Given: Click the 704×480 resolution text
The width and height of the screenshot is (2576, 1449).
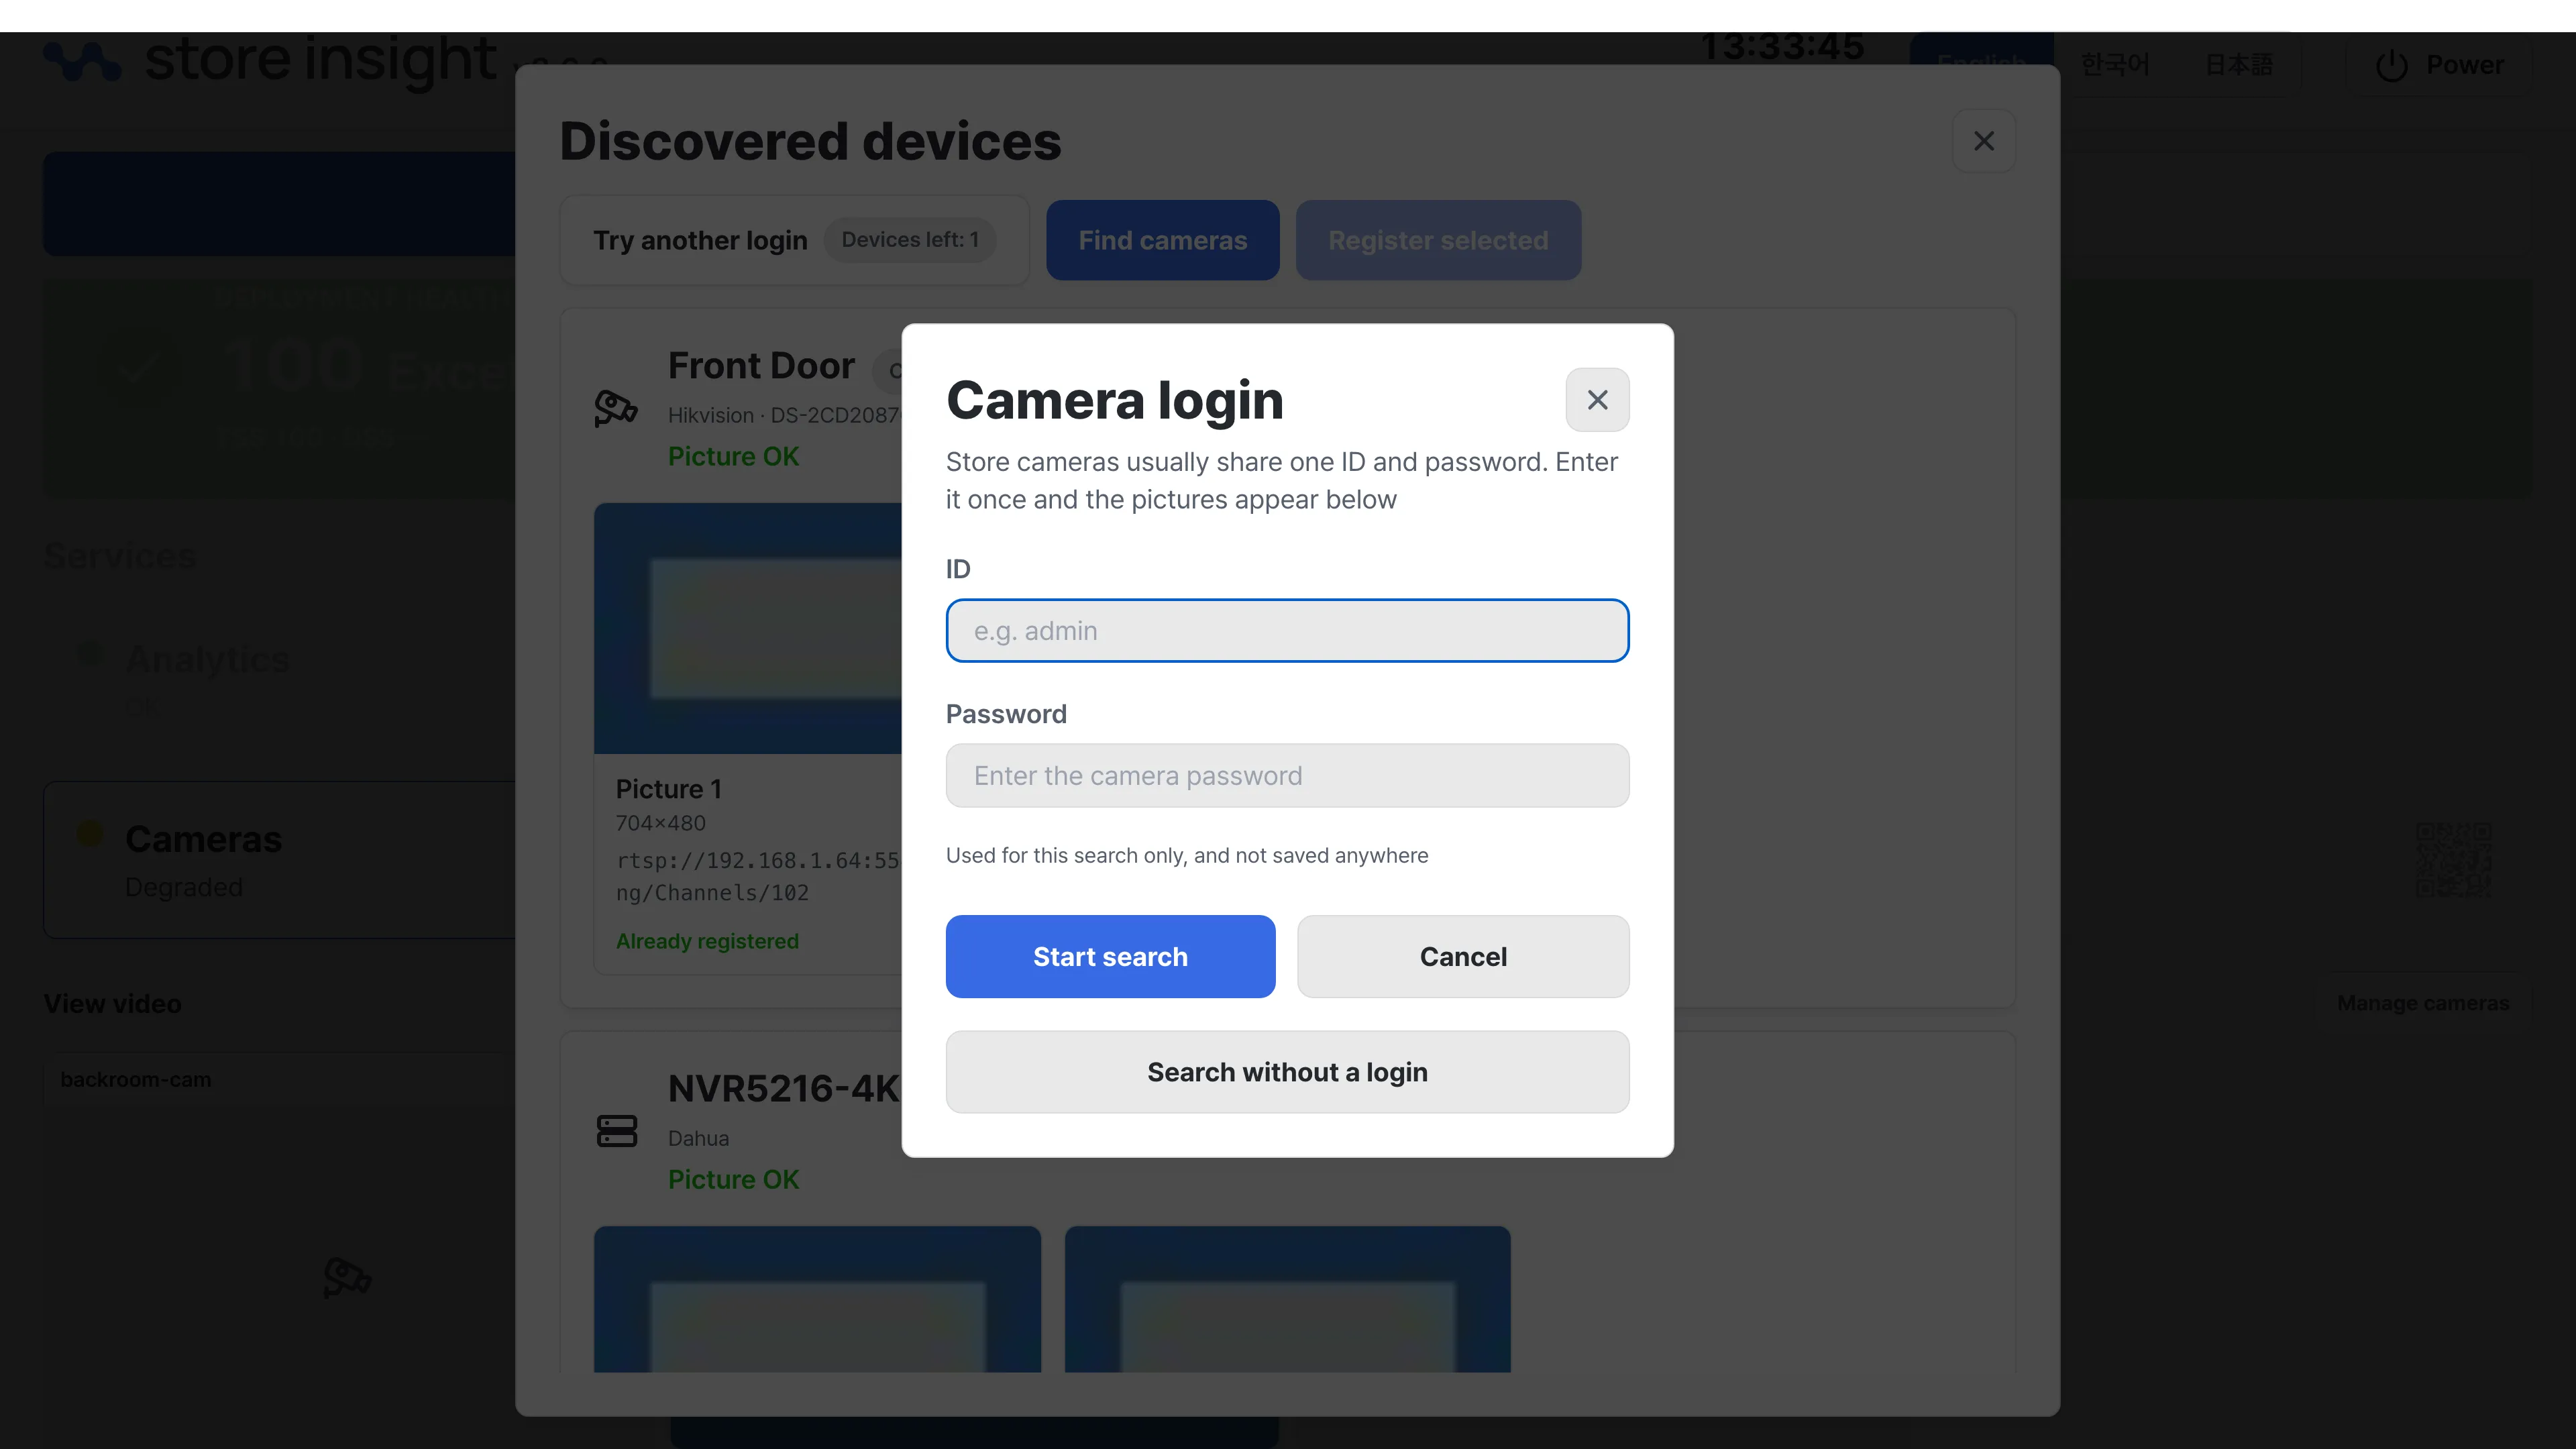Looking at the screenshot, I should click(x=660, y=823).
